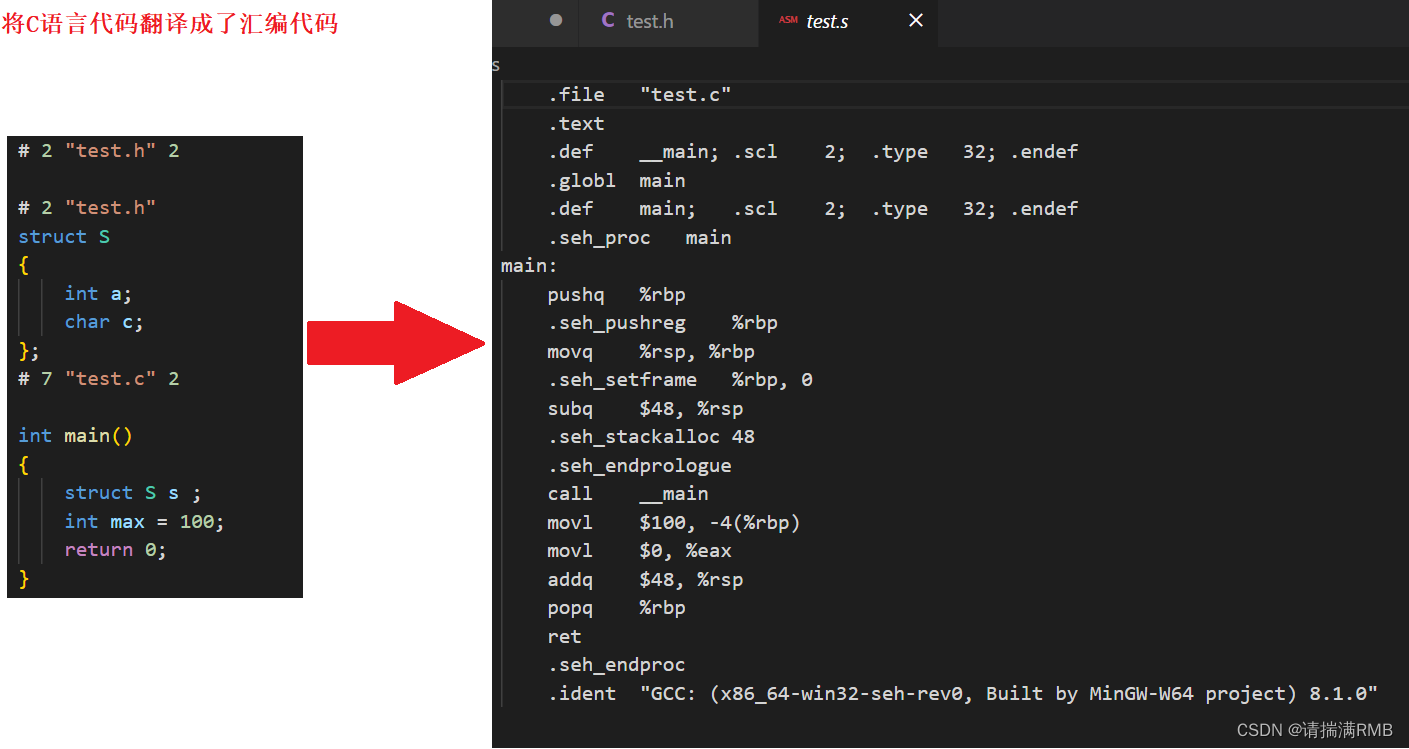
Task: Click the 'char c;' struct member line
Action: point(104,322)
